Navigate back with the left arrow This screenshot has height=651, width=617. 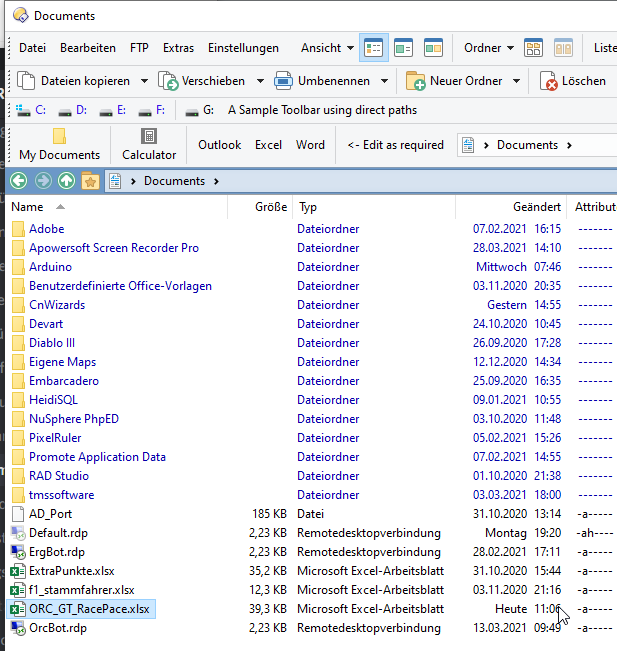[18, 181]
